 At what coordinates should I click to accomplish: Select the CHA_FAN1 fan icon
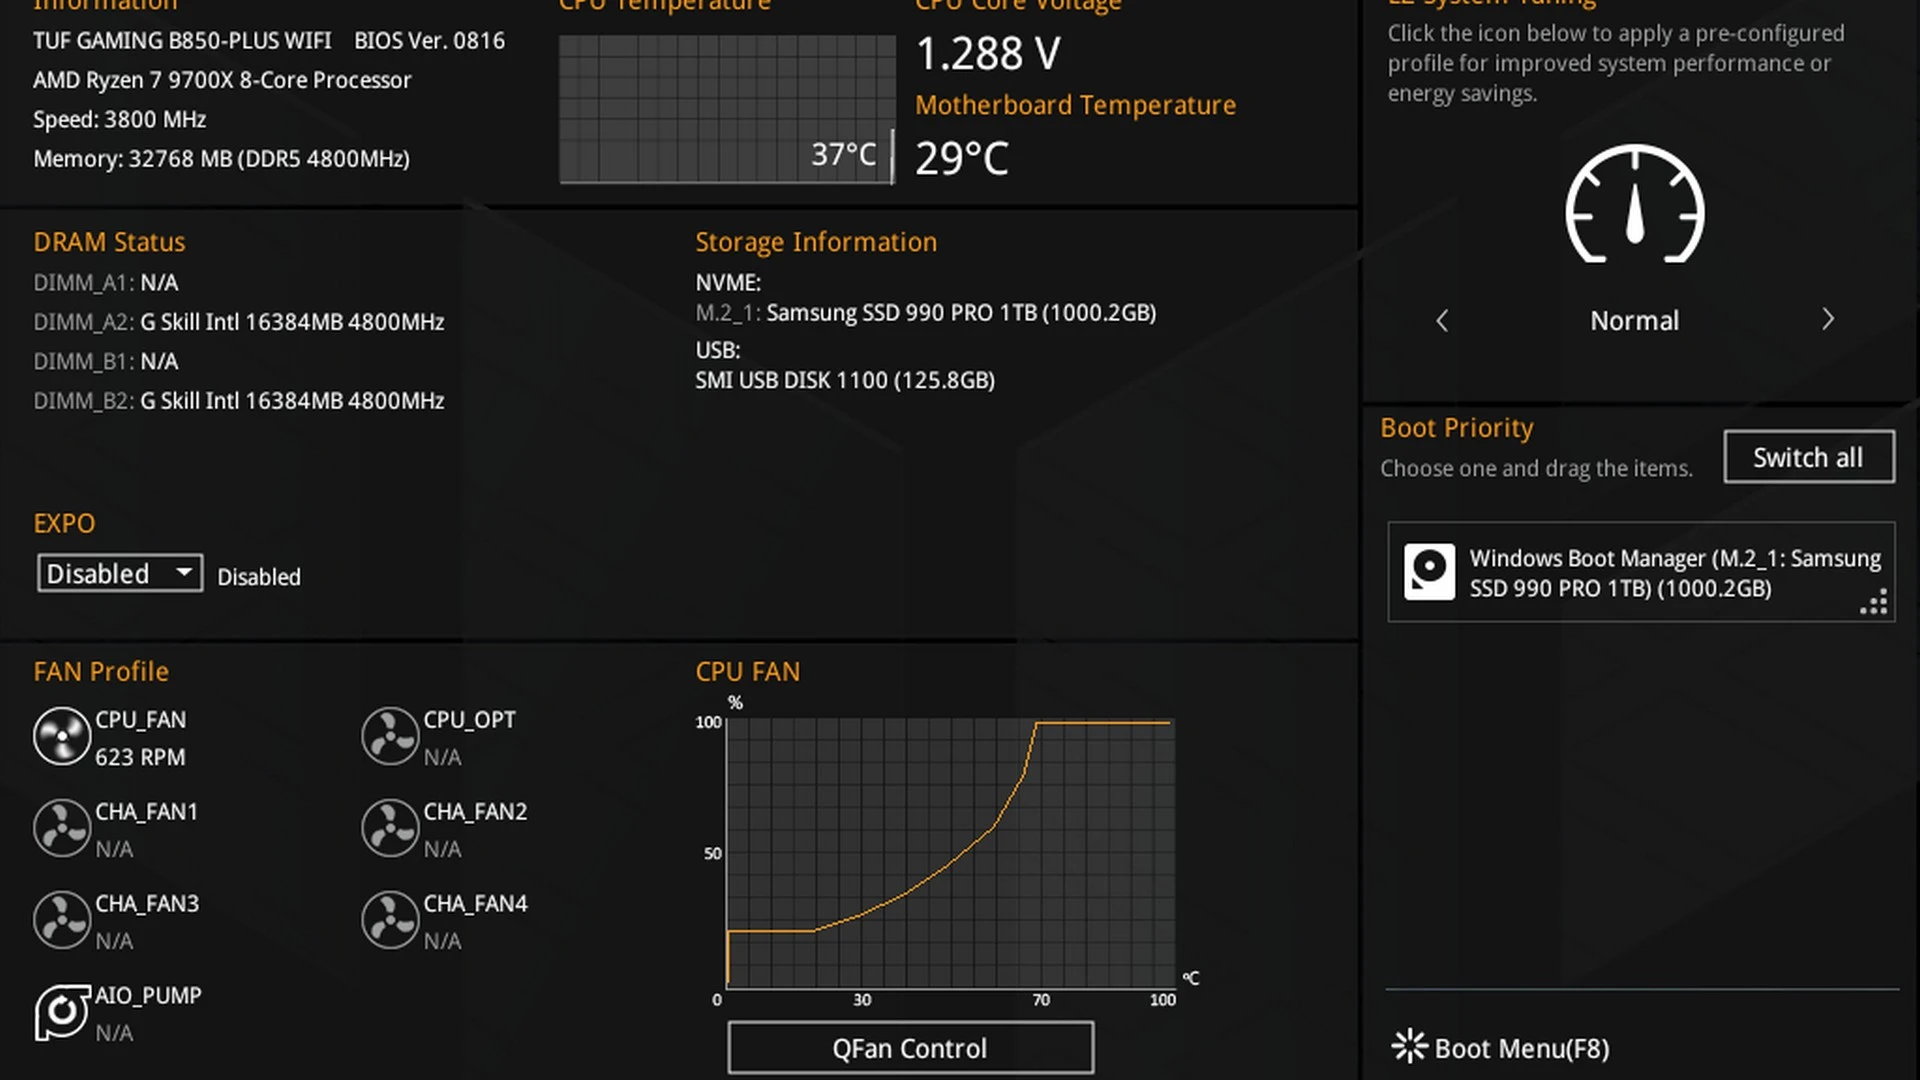62,829
